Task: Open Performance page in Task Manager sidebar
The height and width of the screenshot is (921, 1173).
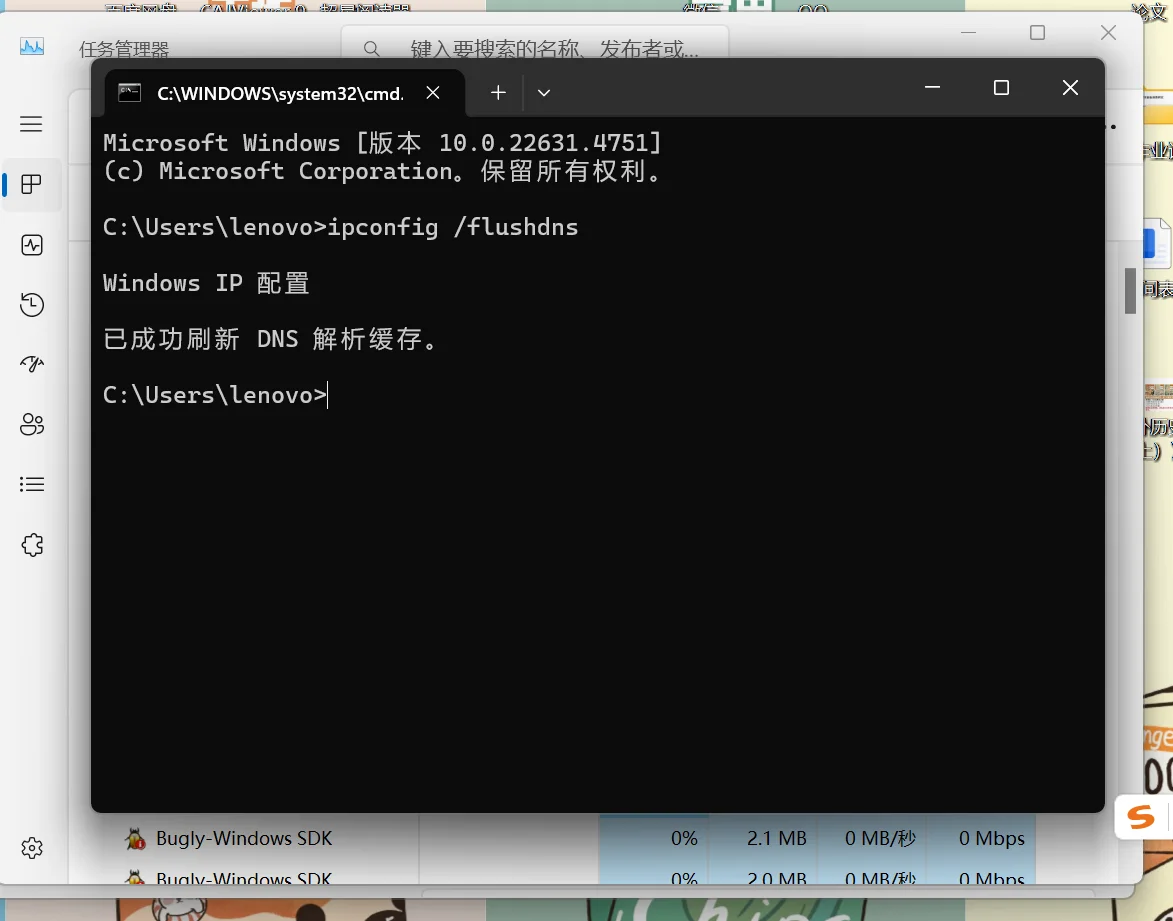Action: pos(31,245)
